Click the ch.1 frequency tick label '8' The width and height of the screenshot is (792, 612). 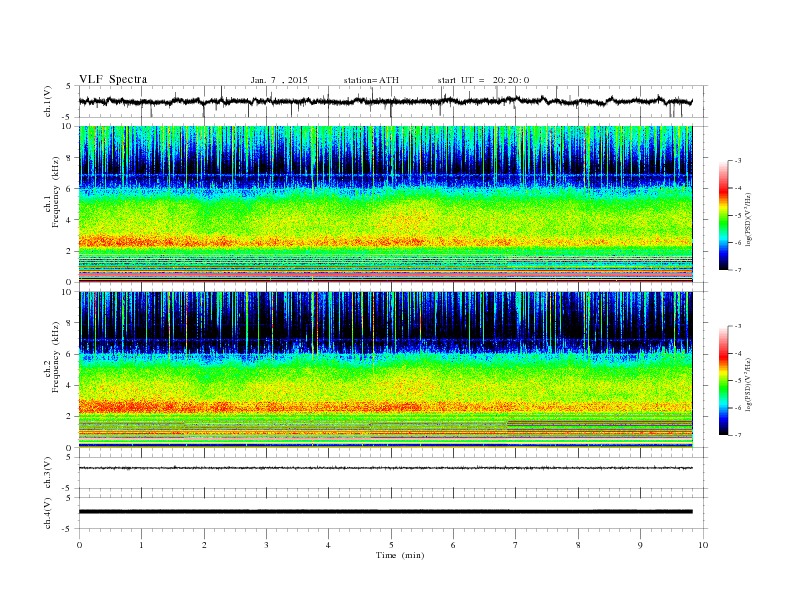click(70, 158)
